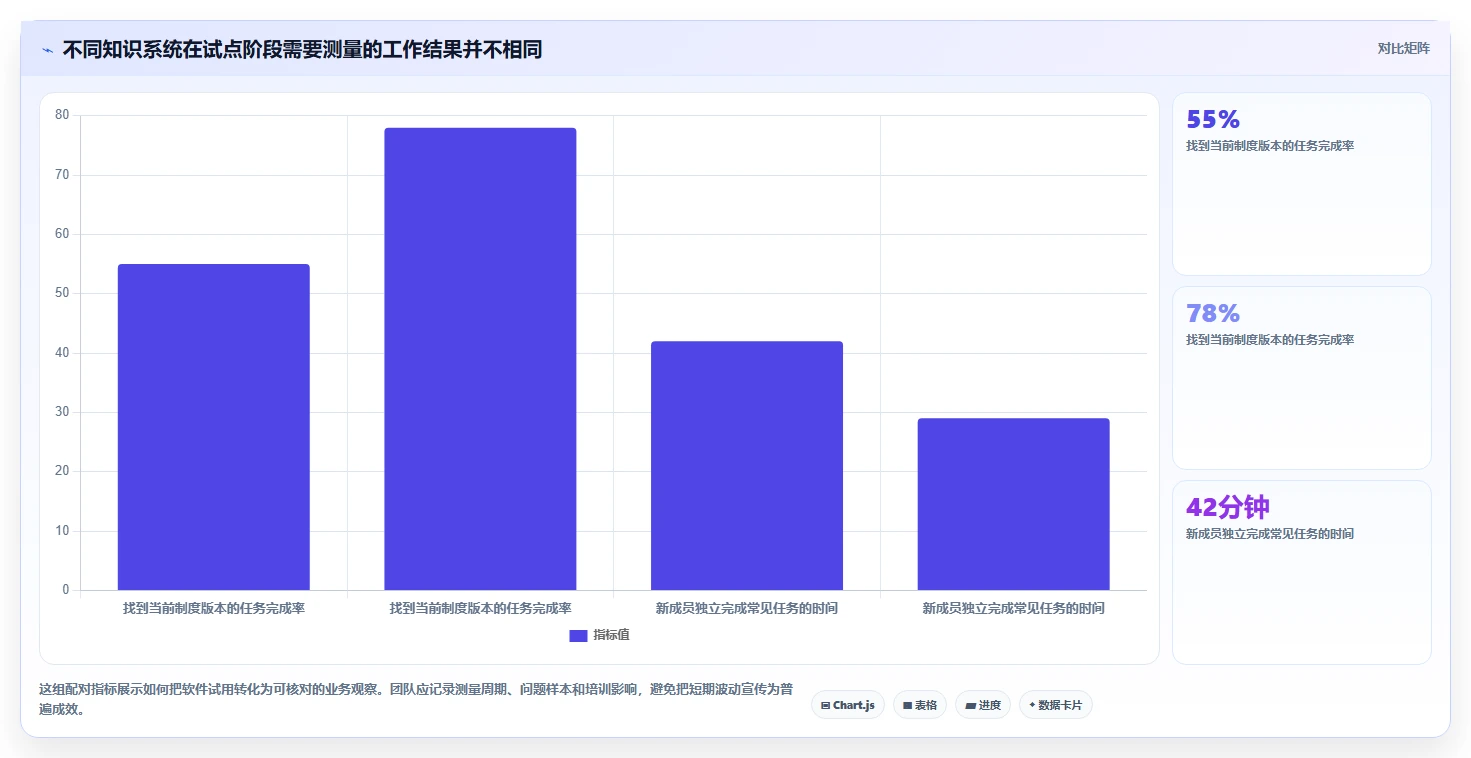
Task: Click the shortest chart bar reaching 29
Action: [x=1013, y=504]
